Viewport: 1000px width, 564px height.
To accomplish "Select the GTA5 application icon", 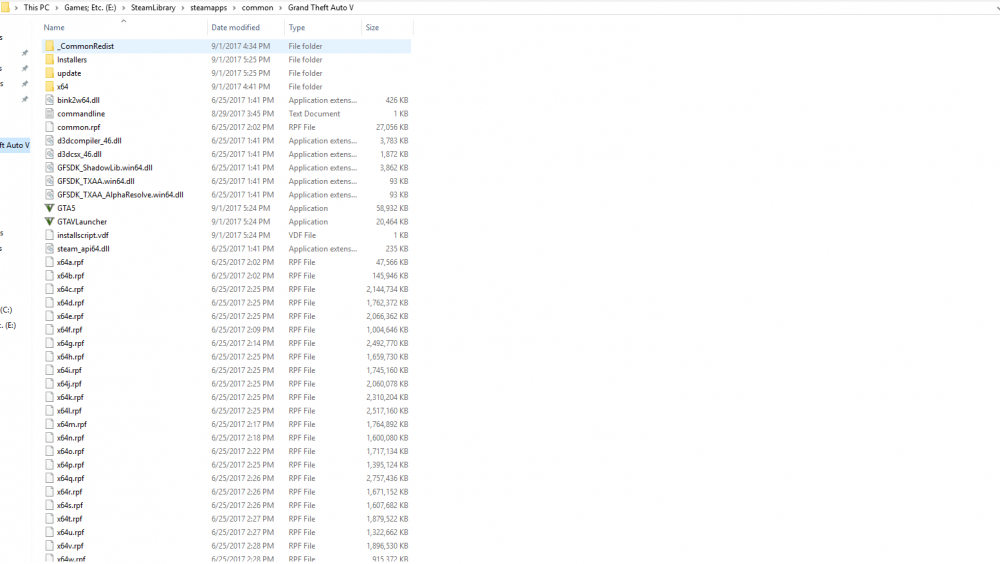I will click(x=50, y=208).
